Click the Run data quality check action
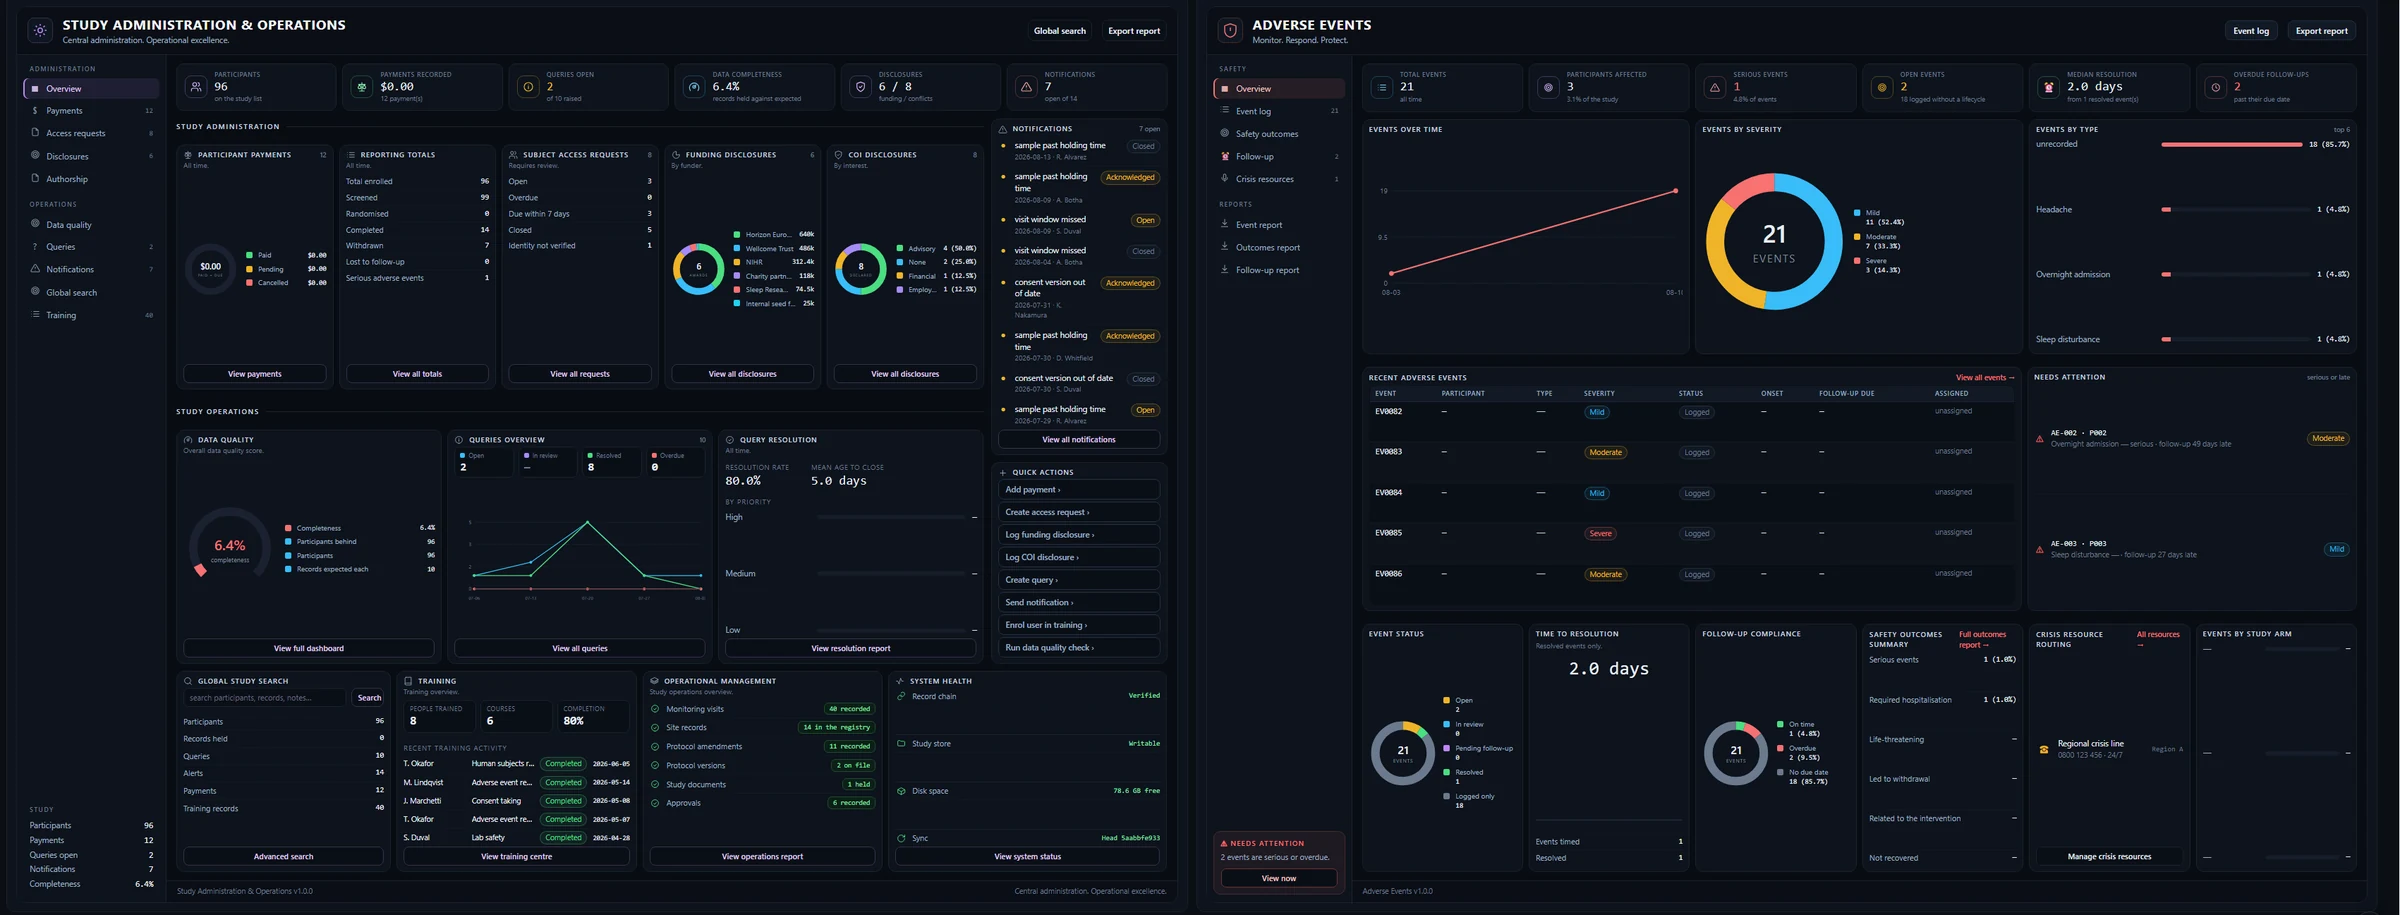 (1079, 648)
